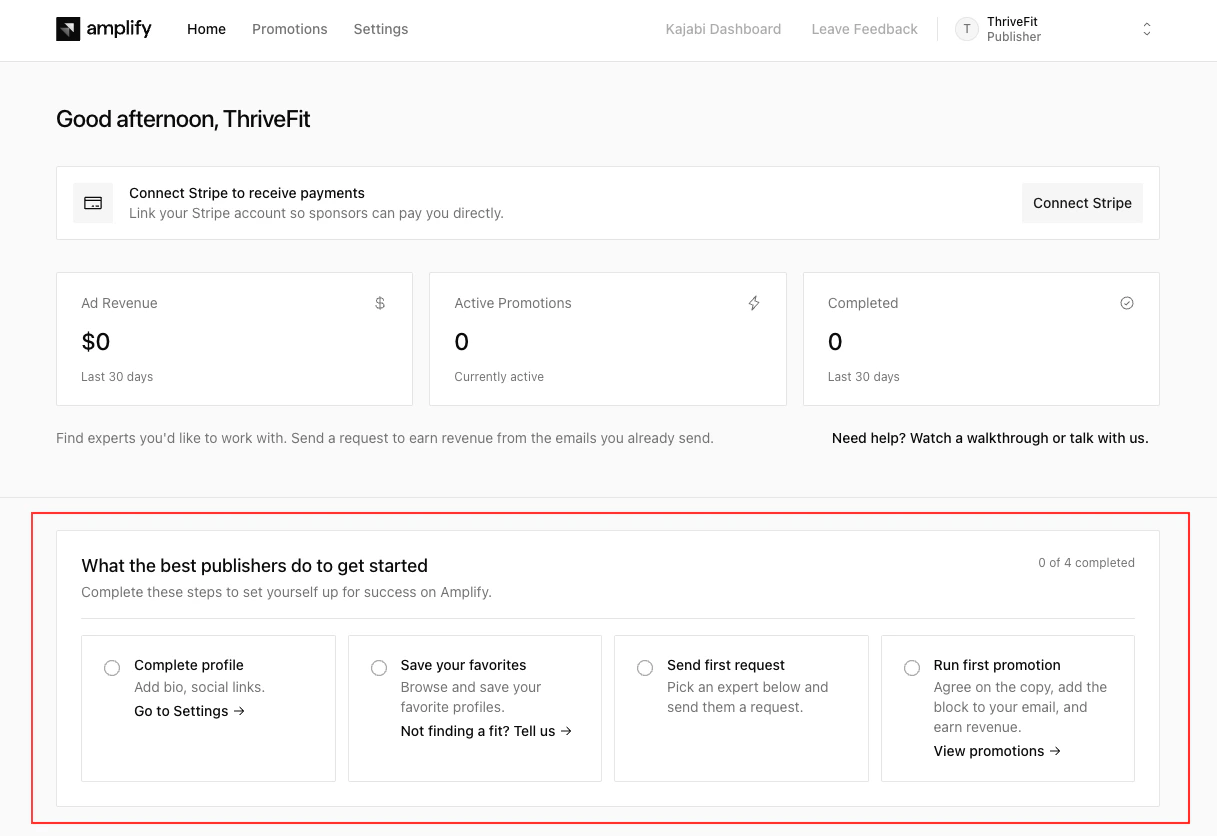The image size is (1217, 836).
Task: Click 'Connect Stripe to receive payments' text
Action: point(247,193)
